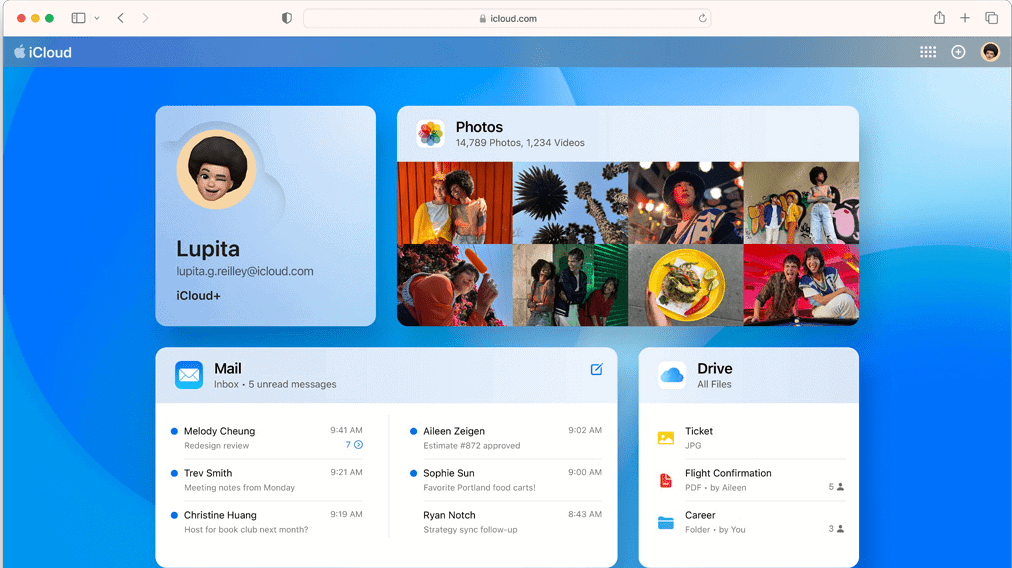This screenshot has width=1012, height=568.
Task: Open the account avatar menu in iCloud header
Action: point(989,52)
